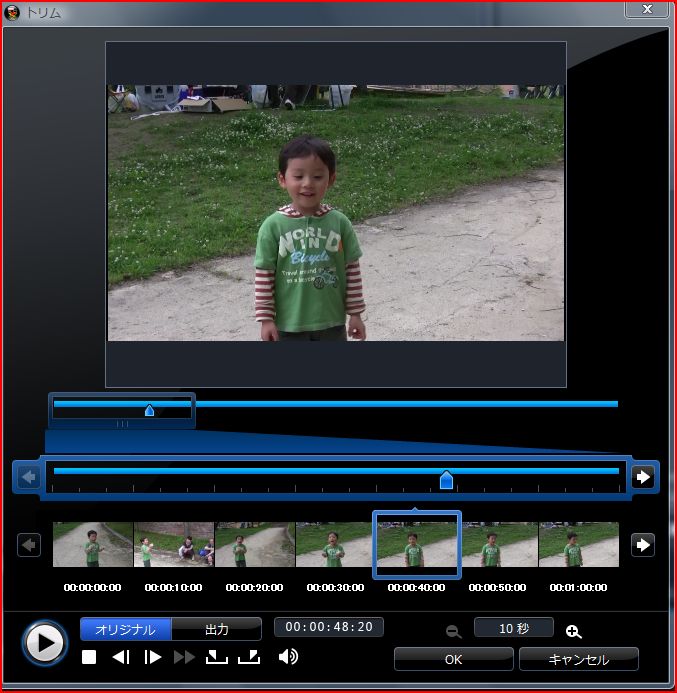Step forward one frame
677x693 pixels.
(x=153, y=657)
